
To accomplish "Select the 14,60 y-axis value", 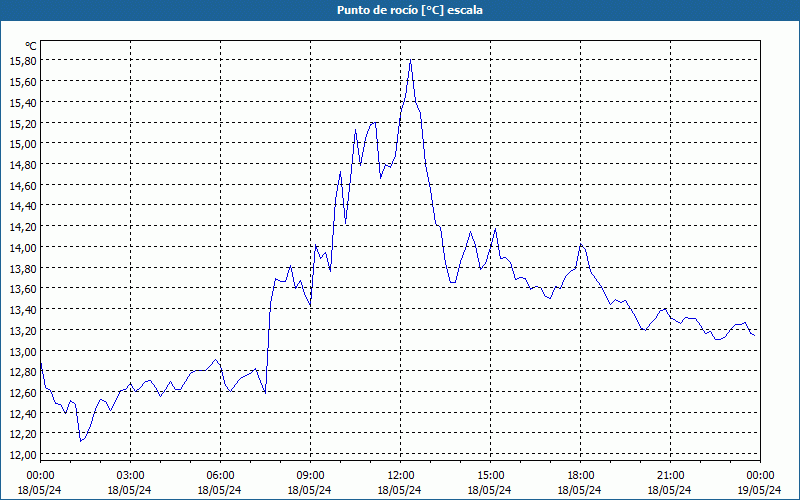I will [23, 185].
